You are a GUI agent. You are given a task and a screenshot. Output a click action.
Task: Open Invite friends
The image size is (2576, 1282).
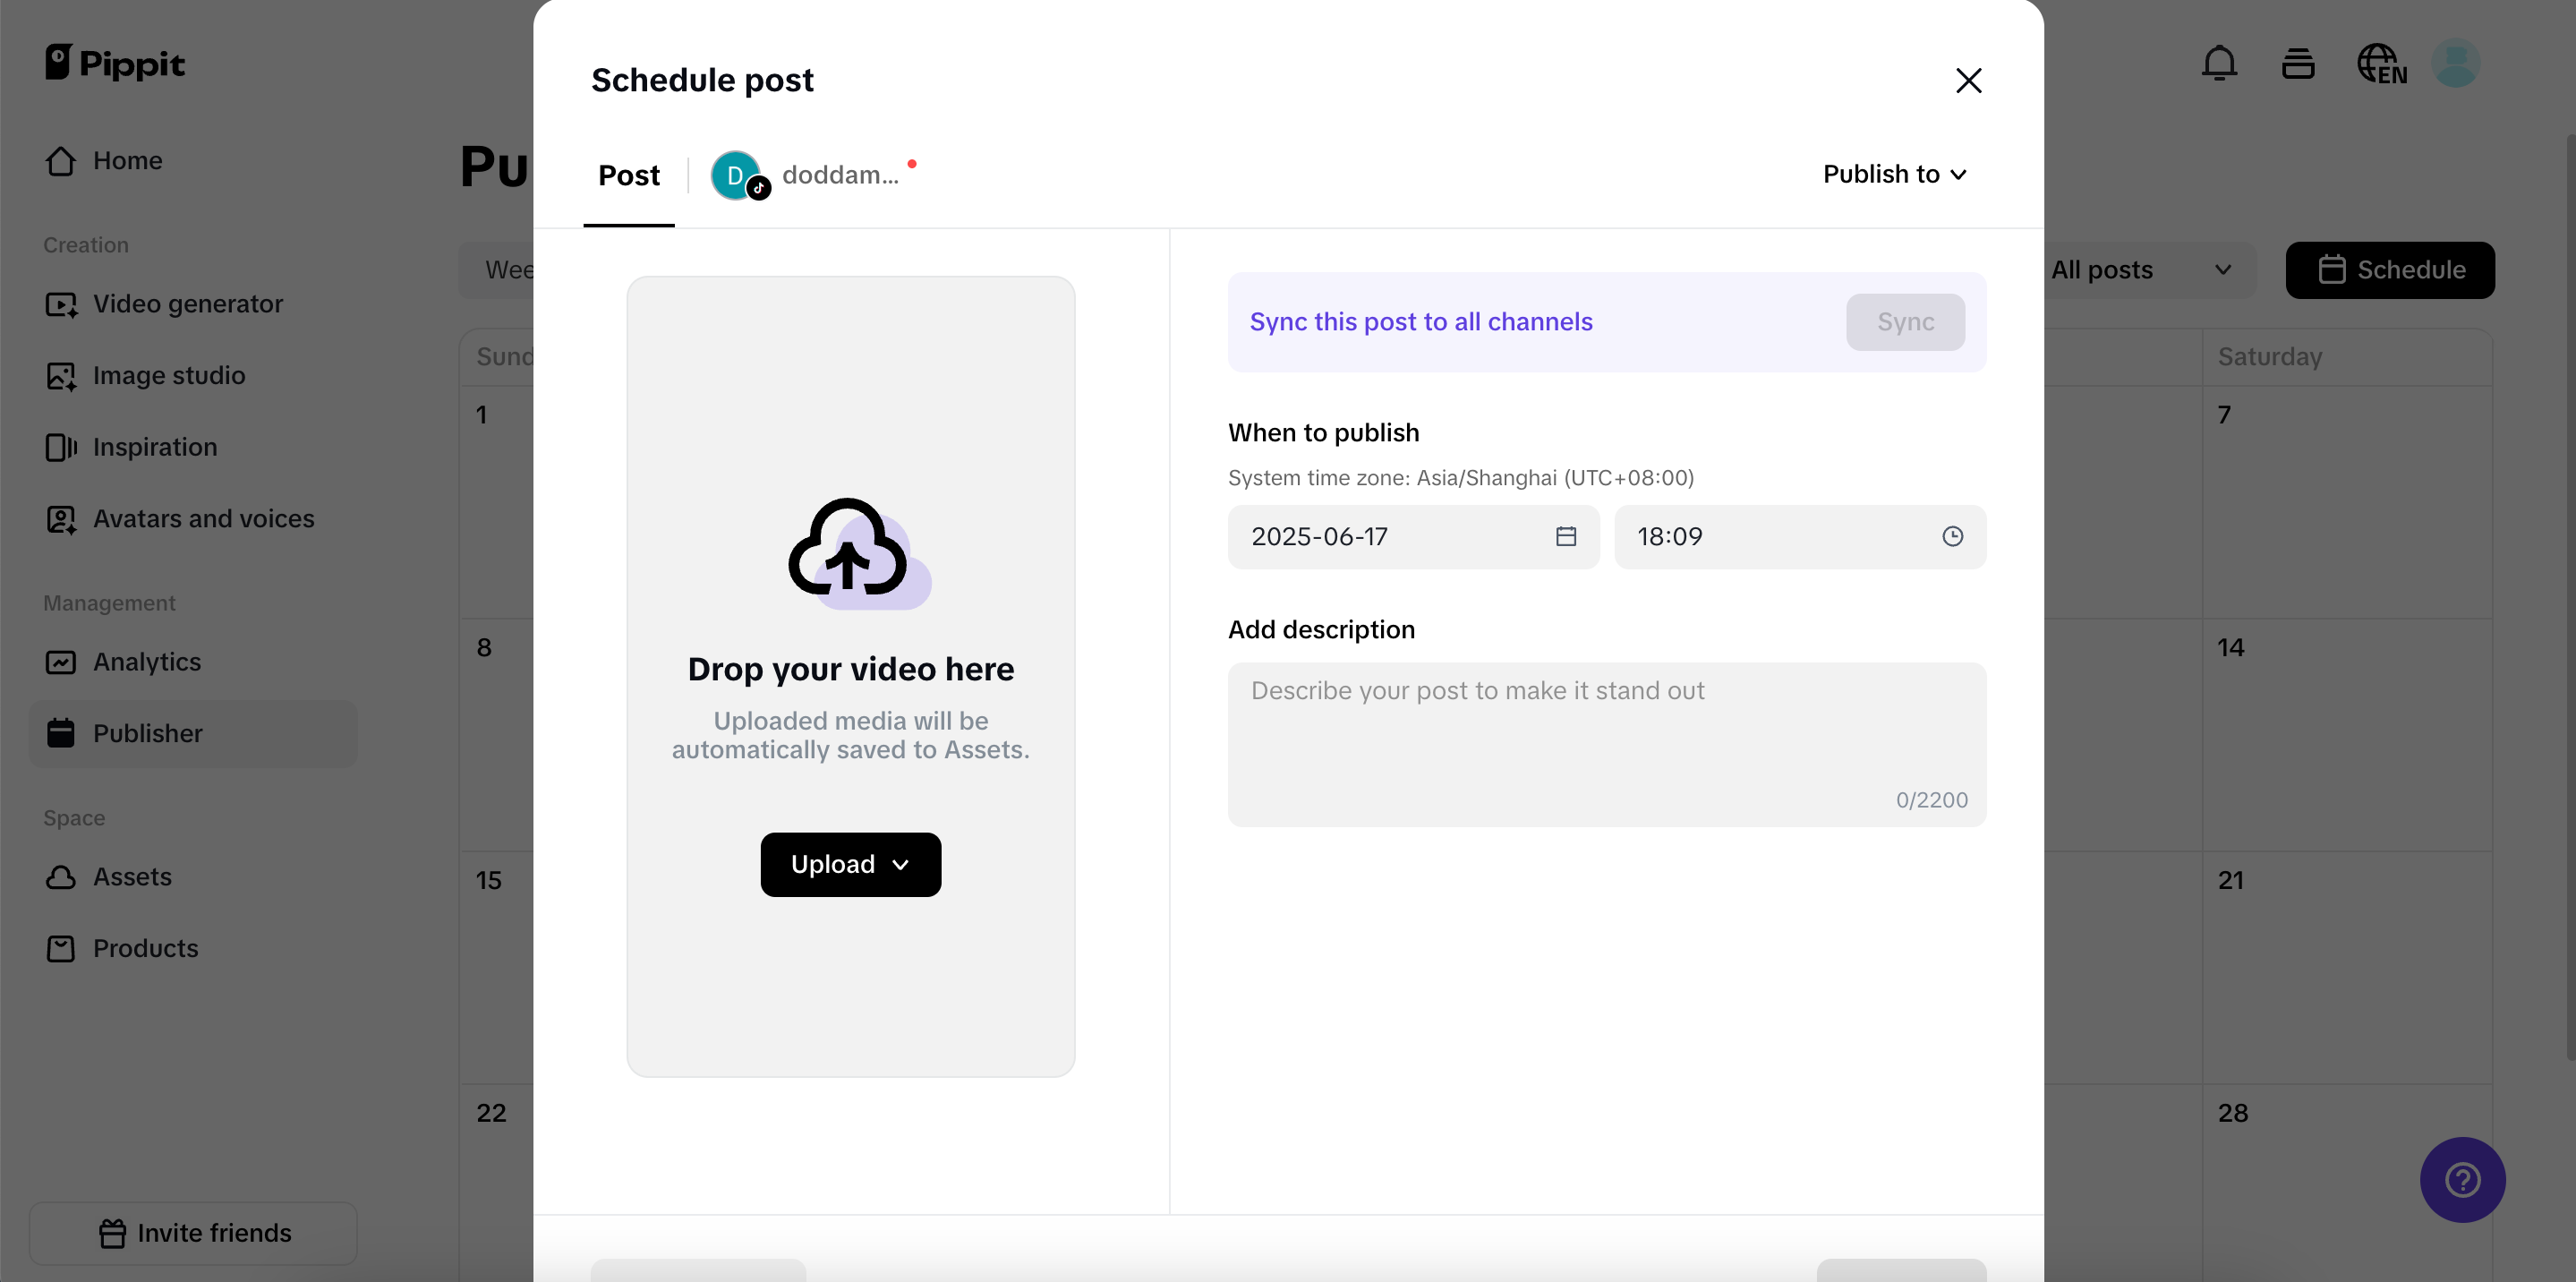click(193, 1233)
